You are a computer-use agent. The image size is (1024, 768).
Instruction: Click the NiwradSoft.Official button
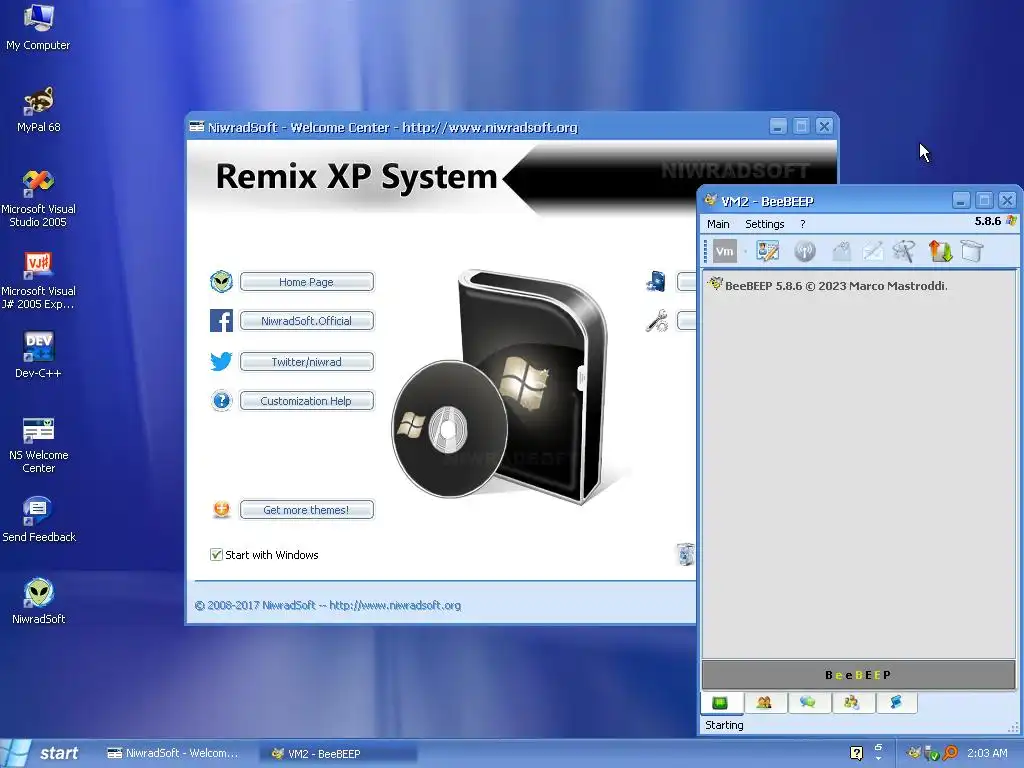306,321
